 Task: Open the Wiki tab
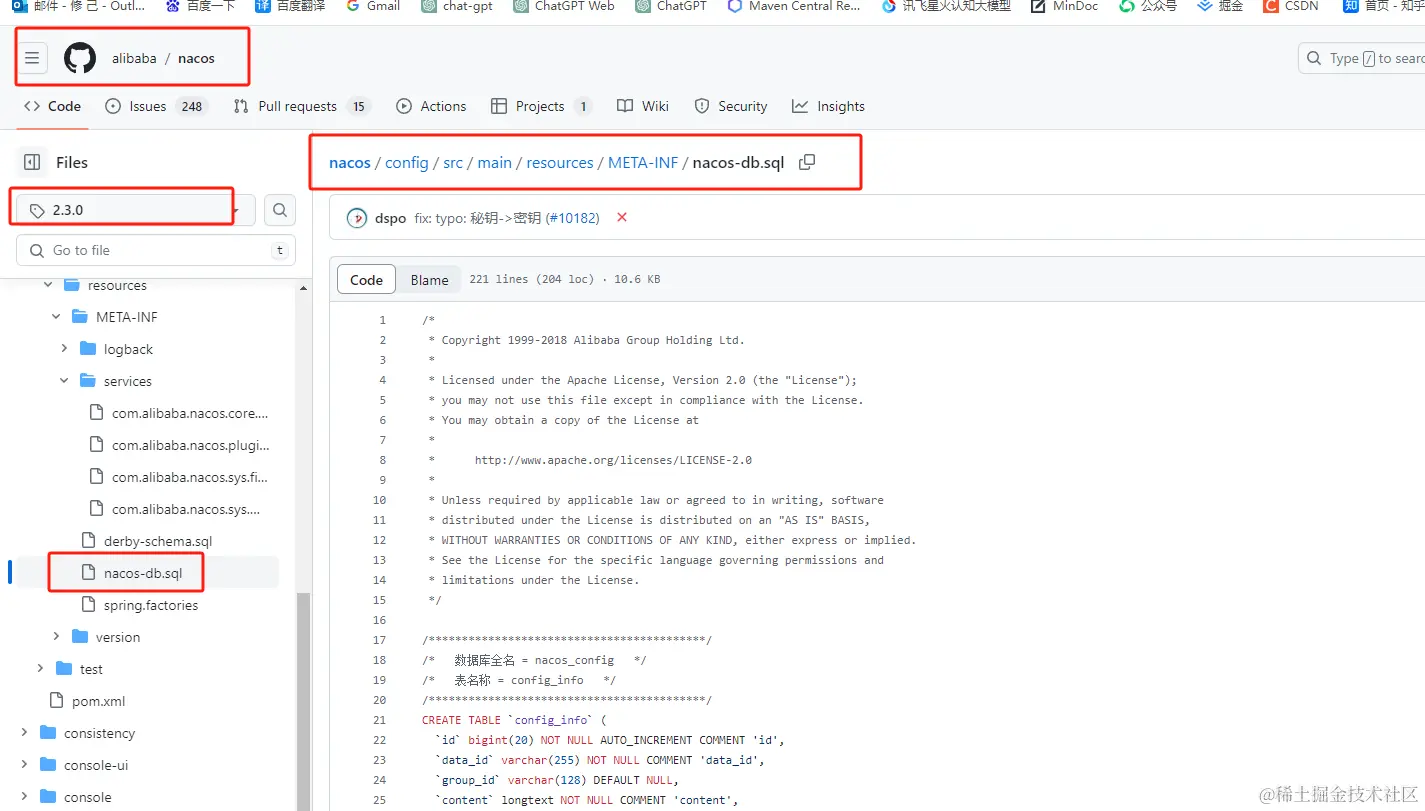643,106
